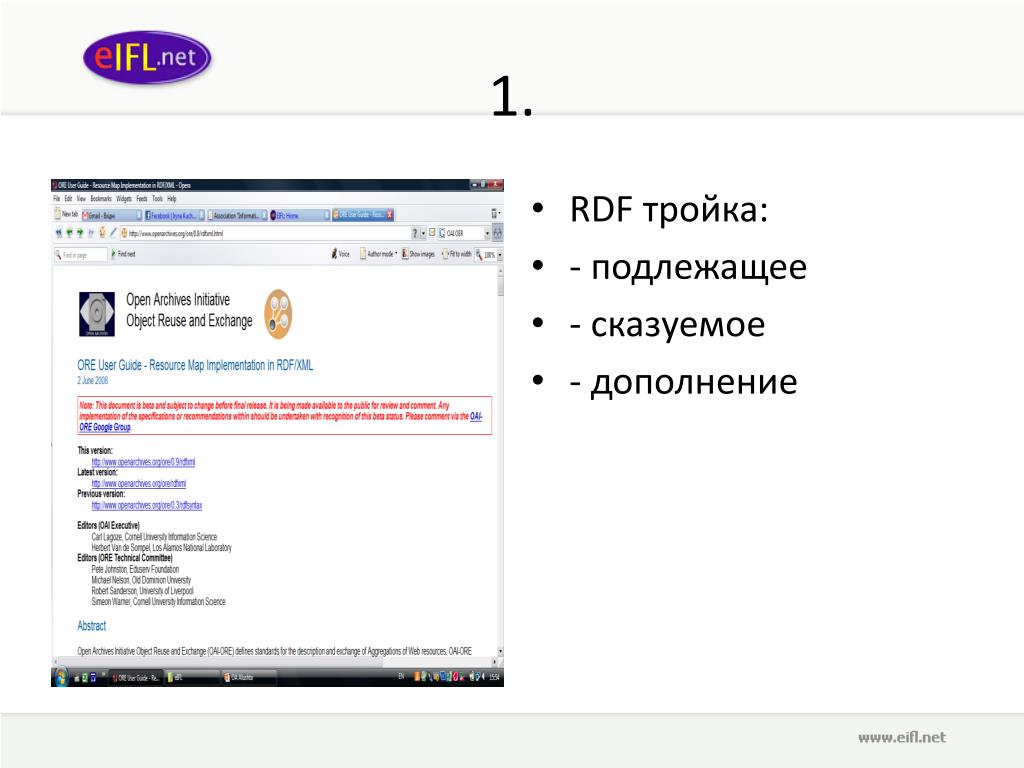Open the Previous version rdfsyntax link
This screenshot has width=1024, height=768.
[x=147, y=505]
